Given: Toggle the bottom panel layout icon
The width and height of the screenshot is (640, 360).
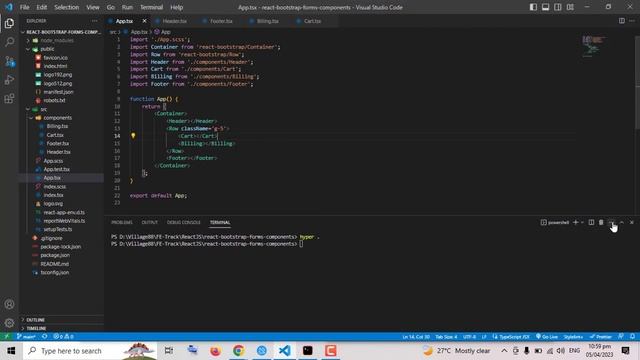Looking at the screenshot, I should click(x=545, y=7).
